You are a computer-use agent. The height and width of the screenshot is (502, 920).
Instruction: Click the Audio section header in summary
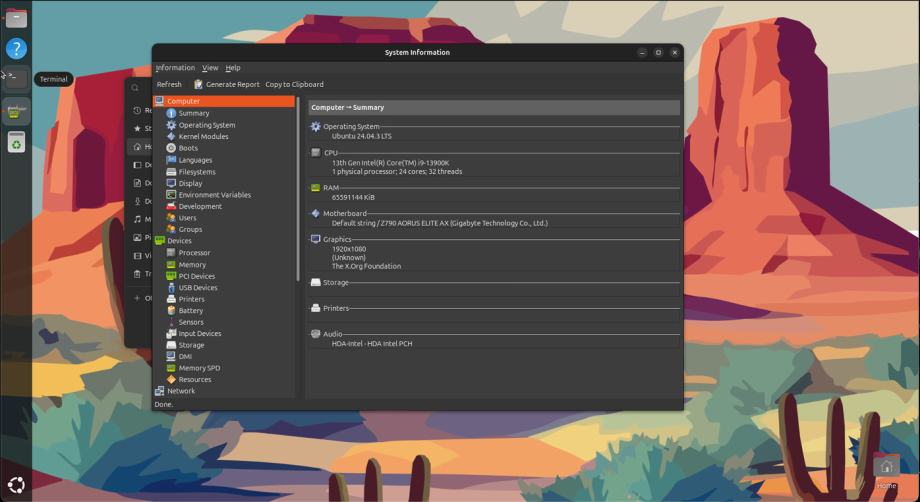coord(333,334)
